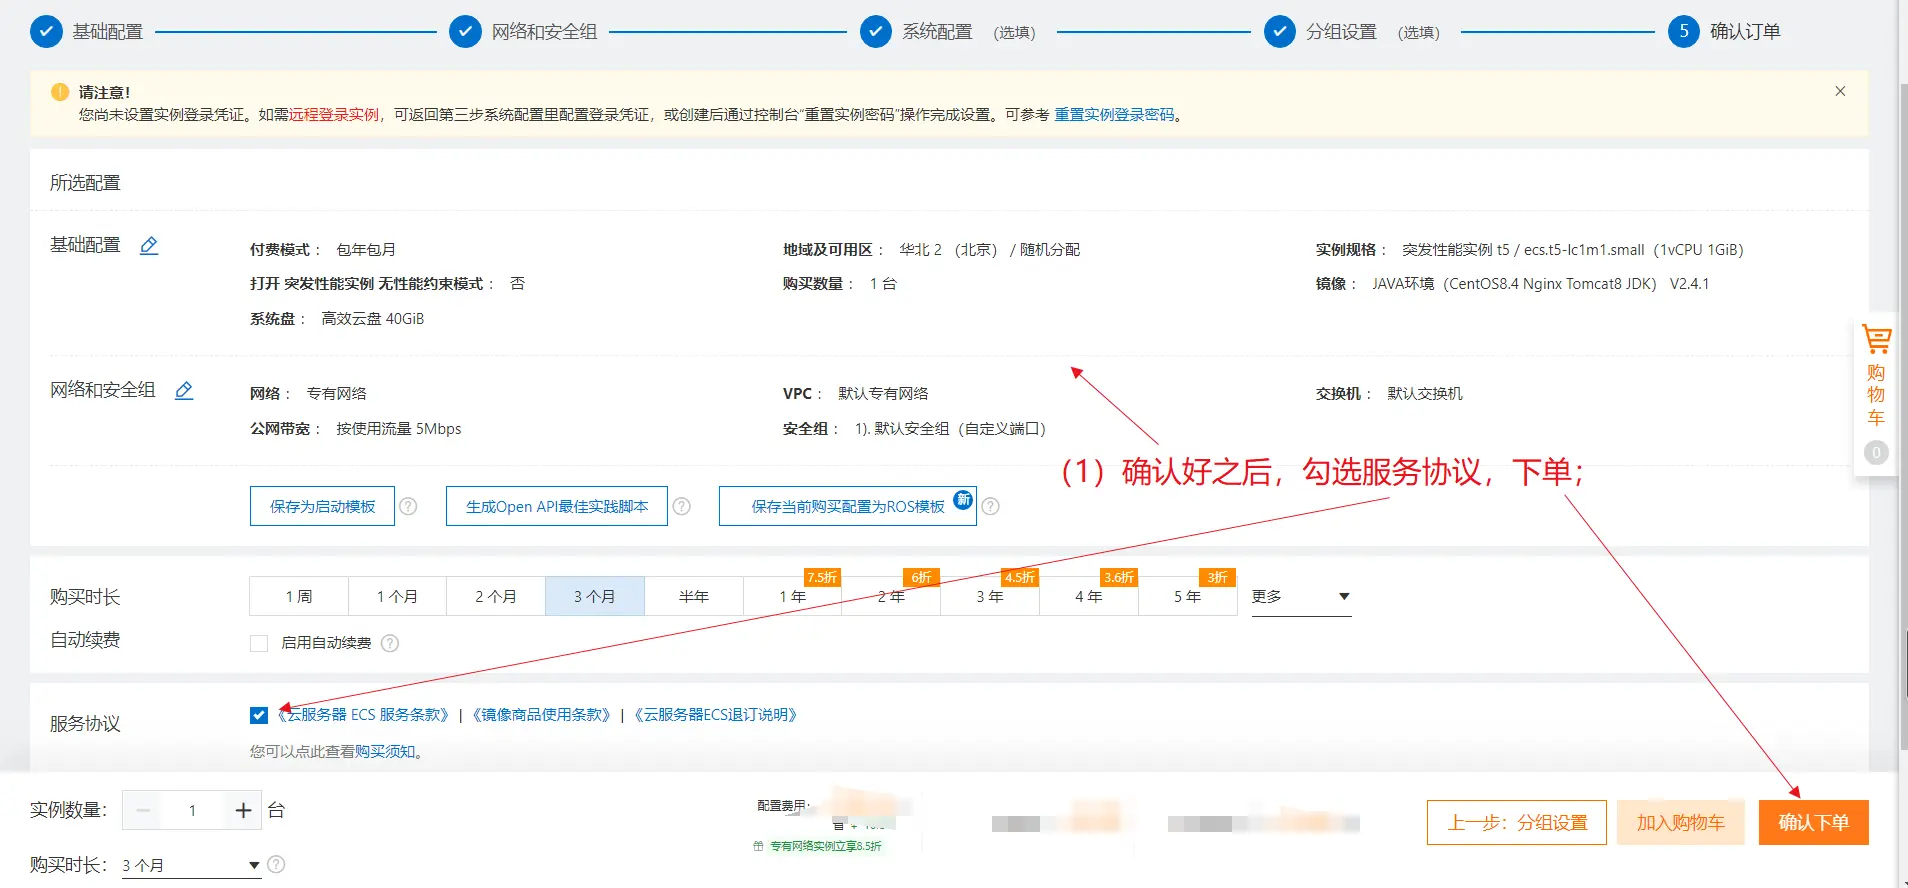Image resolution: width=1908 pixels, height=888 pixels.
Task: Click the 确认下单 button
Action: point(1812,822)
